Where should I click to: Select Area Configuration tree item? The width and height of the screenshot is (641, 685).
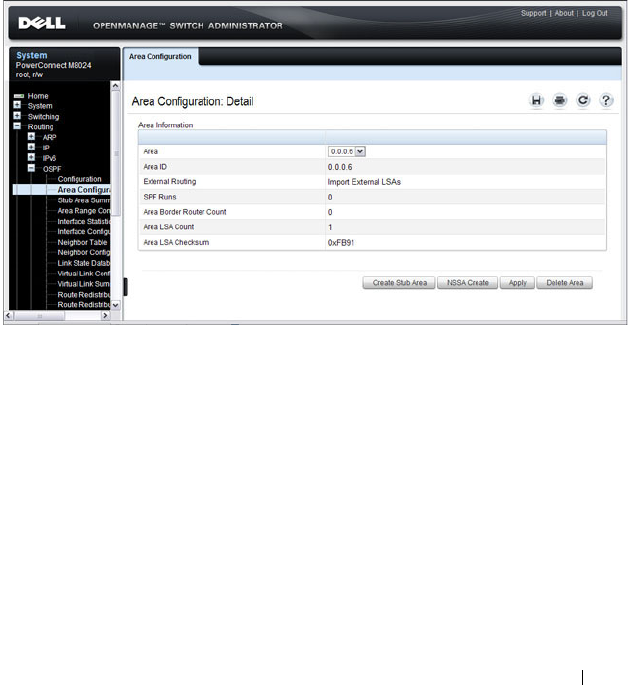pos(83,190)
